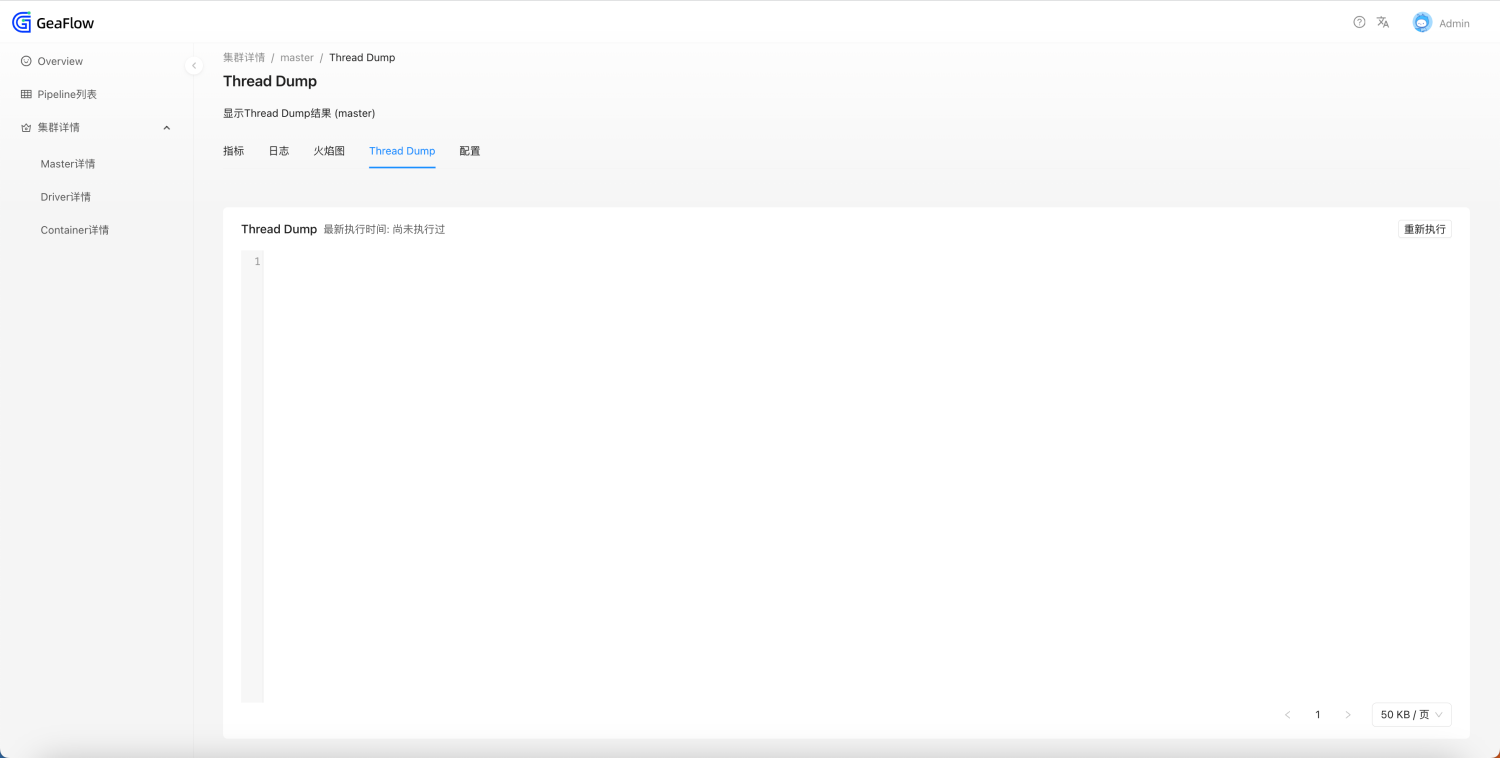Click the Pipeline列表 grid icon
Viewport: 1500px width, 758px height.
[x=24, y=94]
